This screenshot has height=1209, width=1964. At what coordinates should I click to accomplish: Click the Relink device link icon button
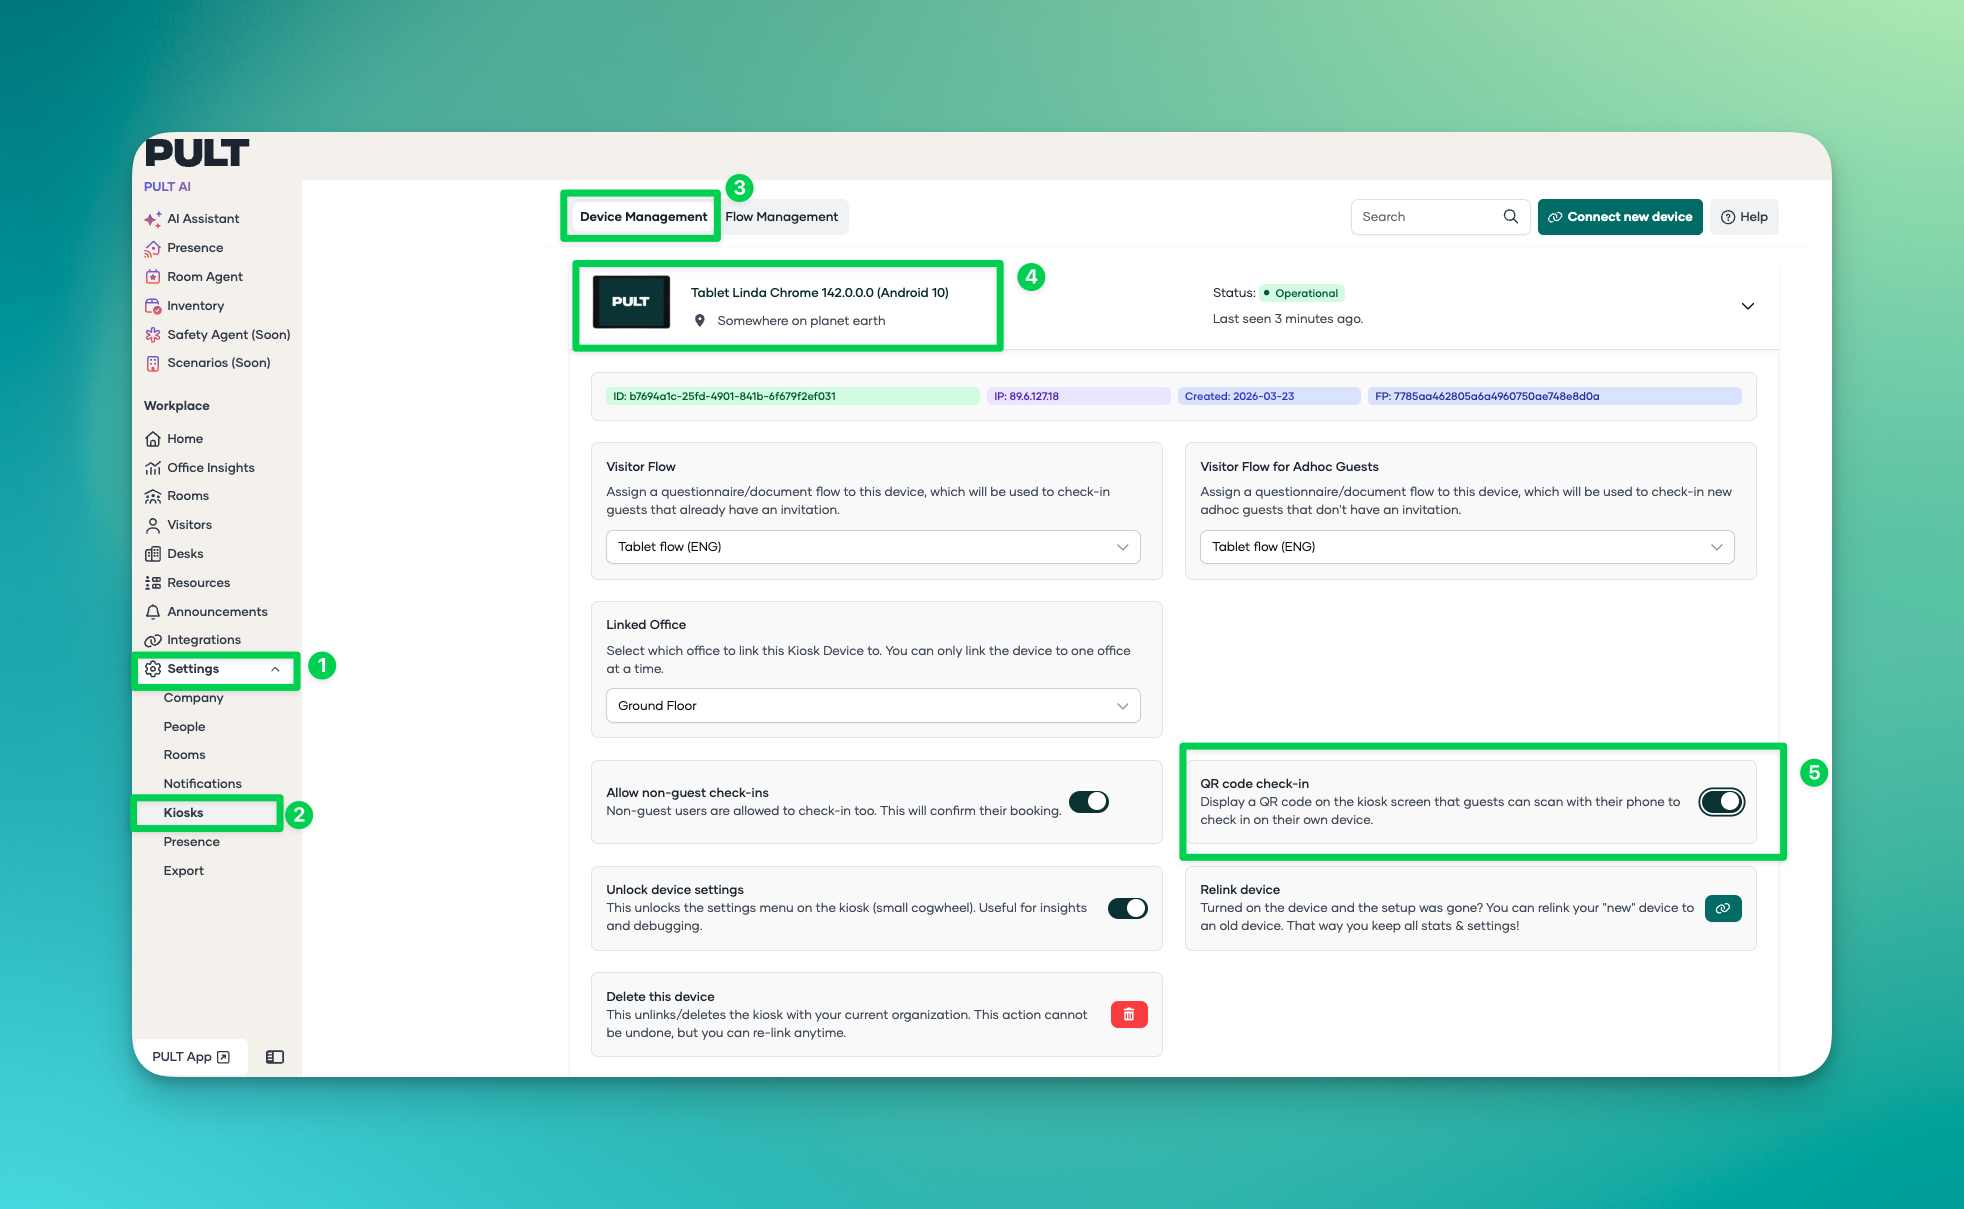1722,908
